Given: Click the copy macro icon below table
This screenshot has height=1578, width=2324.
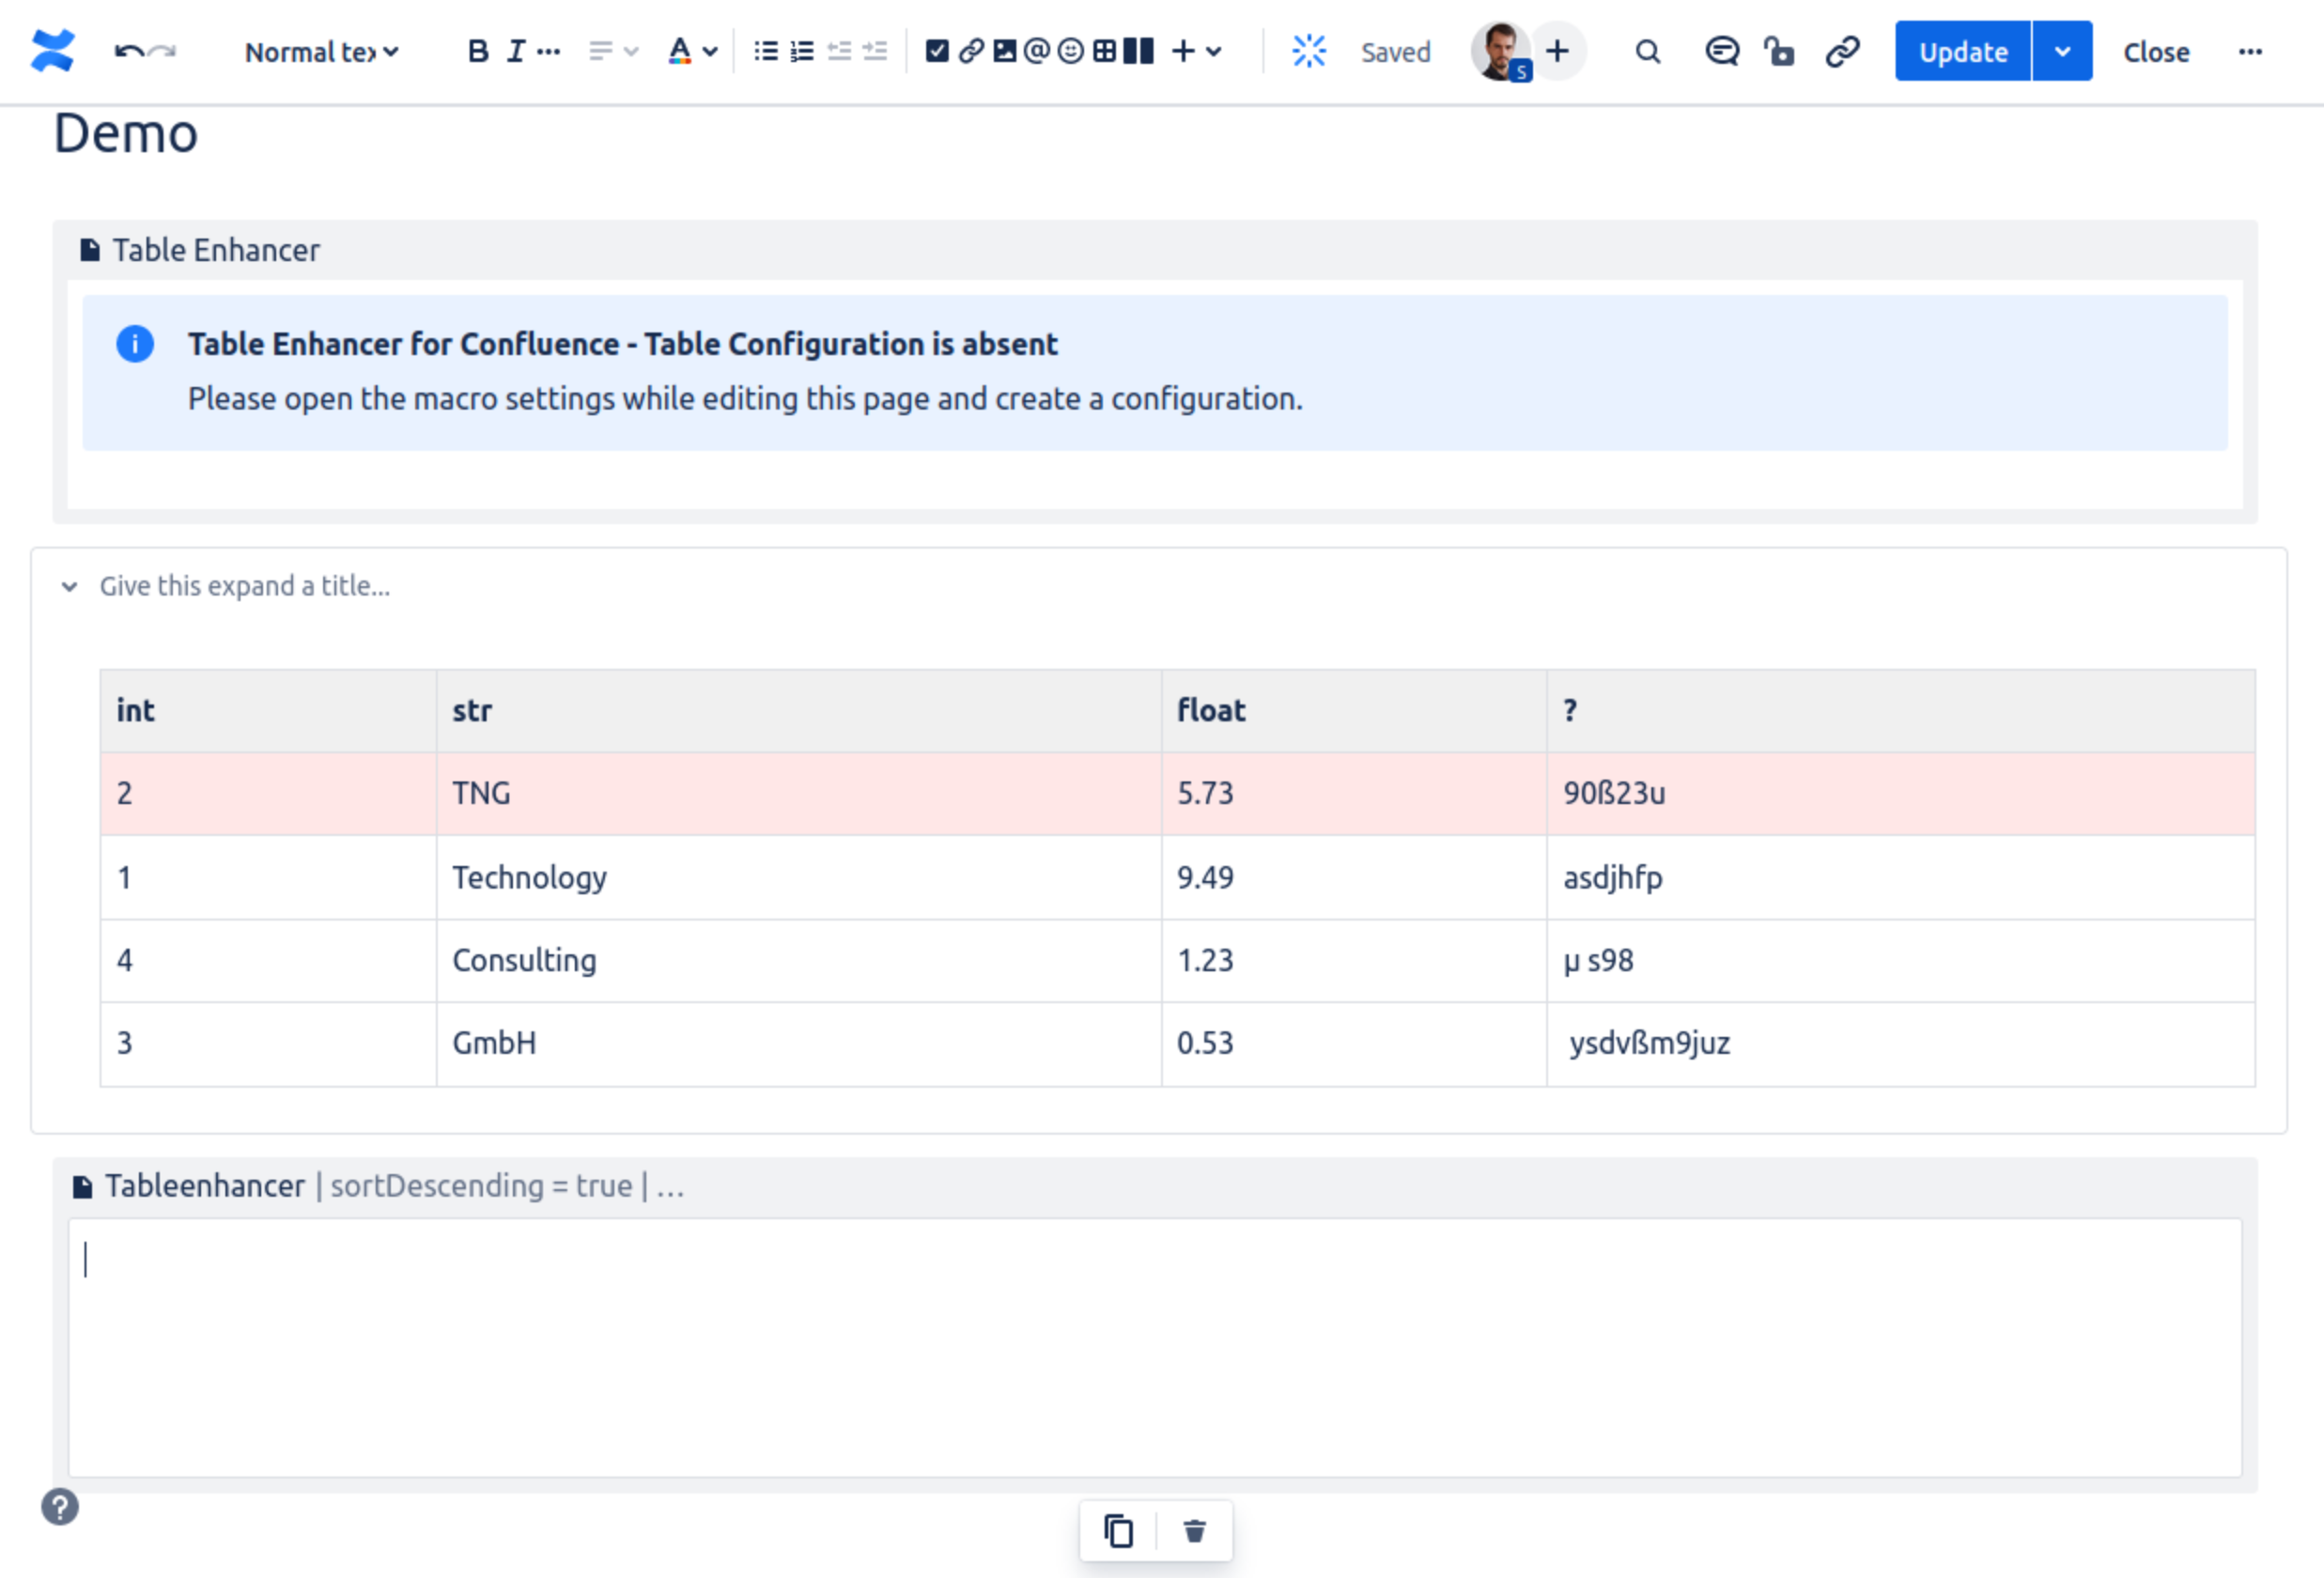Looking at the screenshot, I should tap(1116, 1529).
